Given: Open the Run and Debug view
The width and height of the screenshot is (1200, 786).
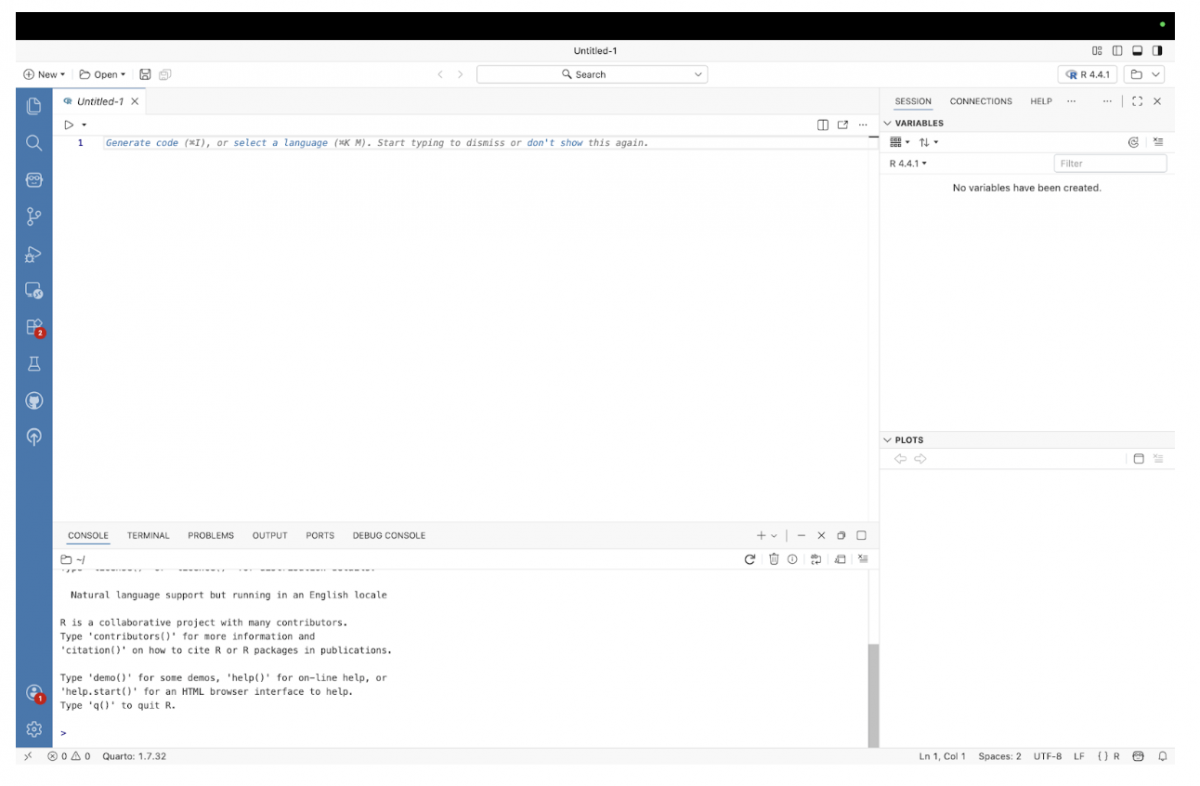Looking at the screenshot, I should (34, 254).
